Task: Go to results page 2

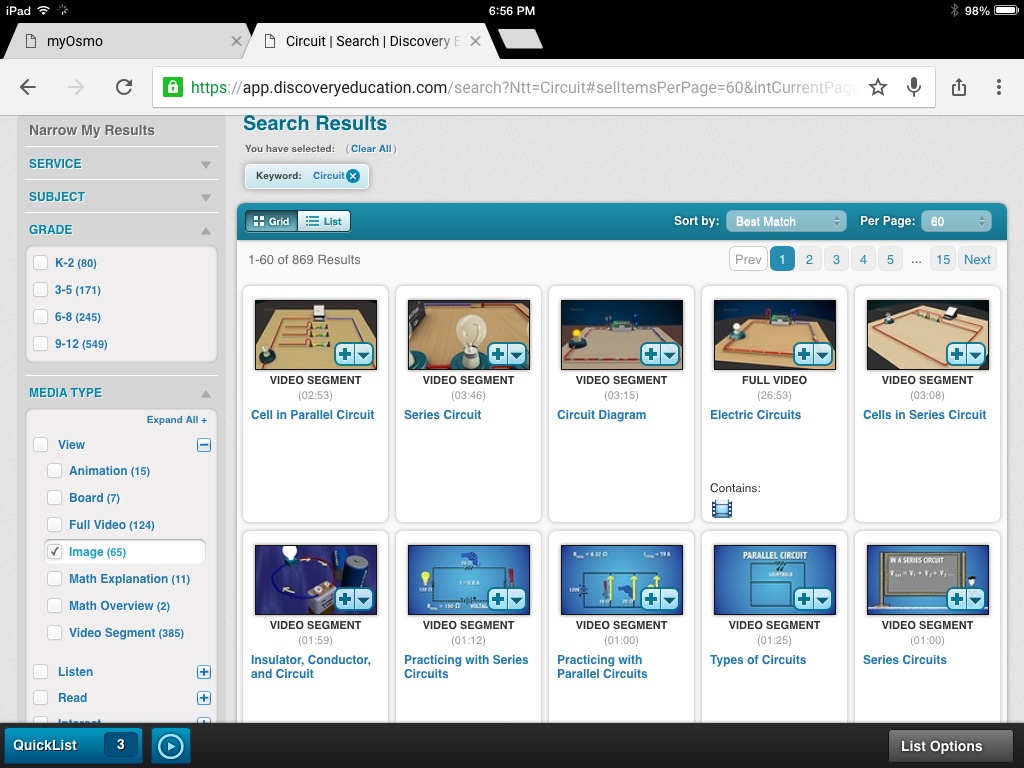Action: tap(809, 259)
